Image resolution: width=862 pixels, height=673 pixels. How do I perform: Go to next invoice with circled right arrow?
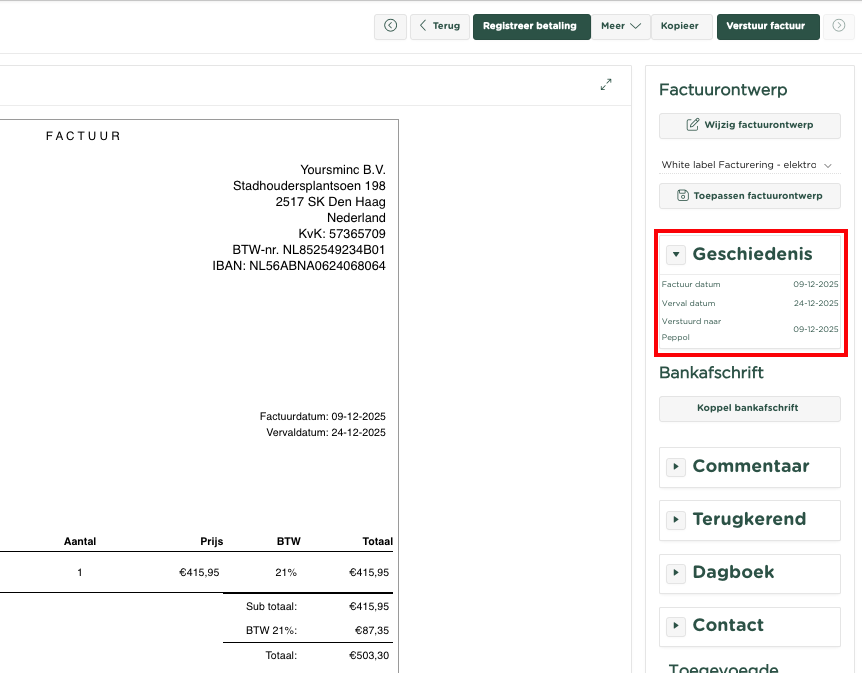pyautogui.click(x=839, y=26)
